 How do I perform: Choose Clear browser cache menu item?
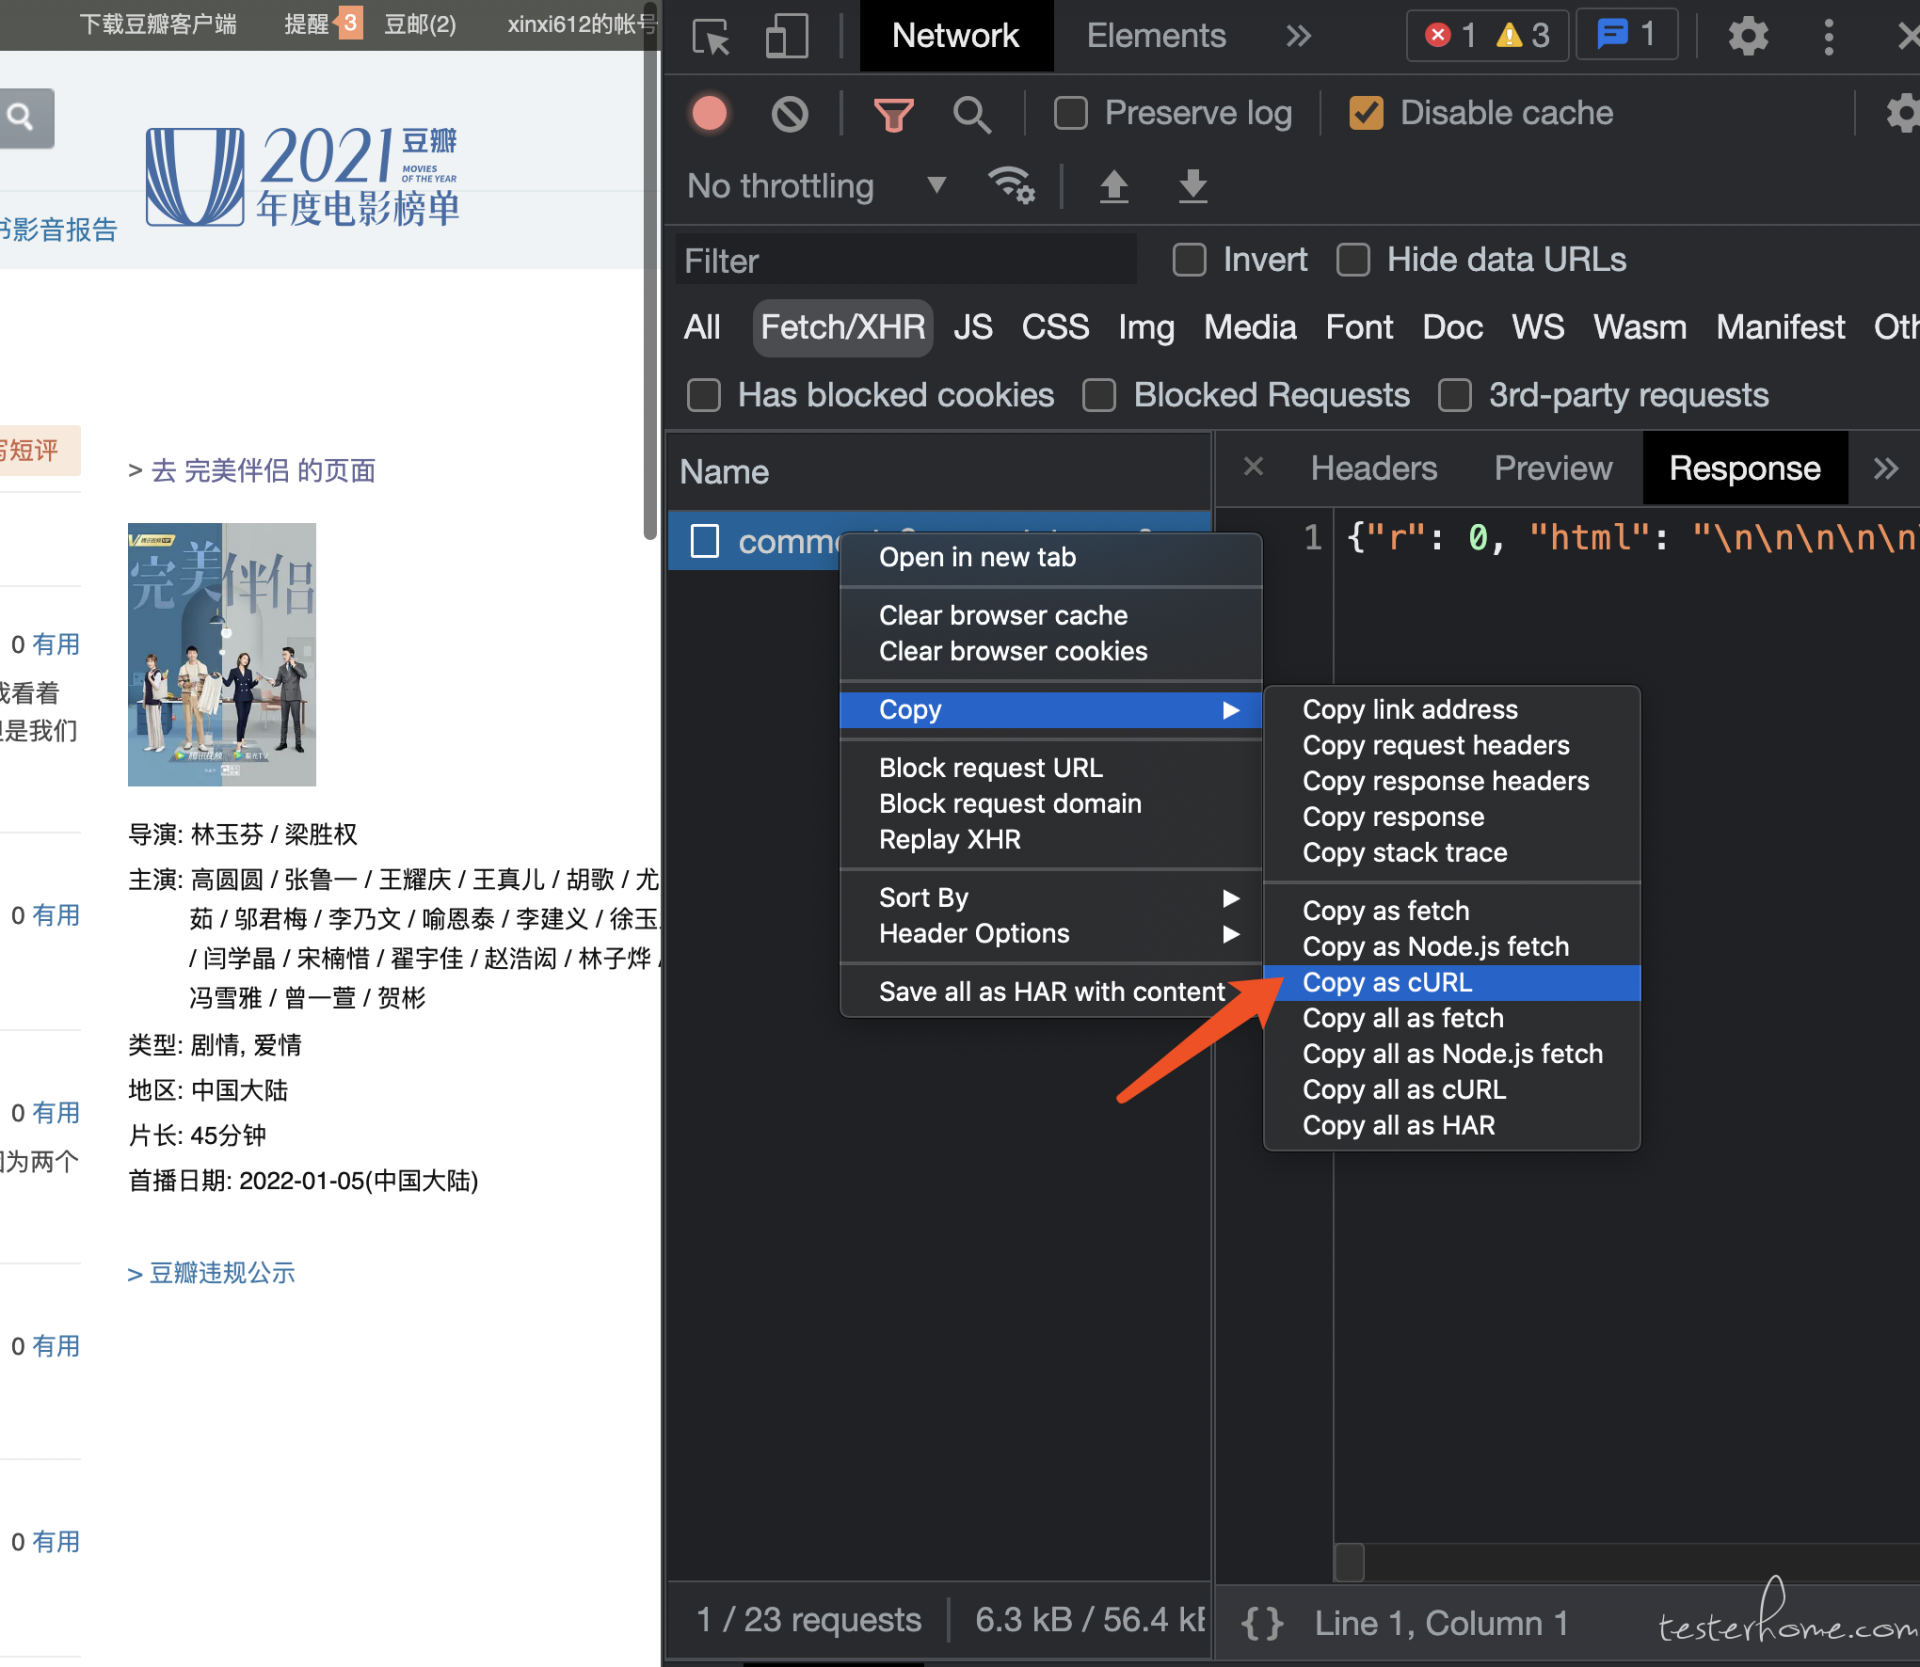tap(1051, 615)
